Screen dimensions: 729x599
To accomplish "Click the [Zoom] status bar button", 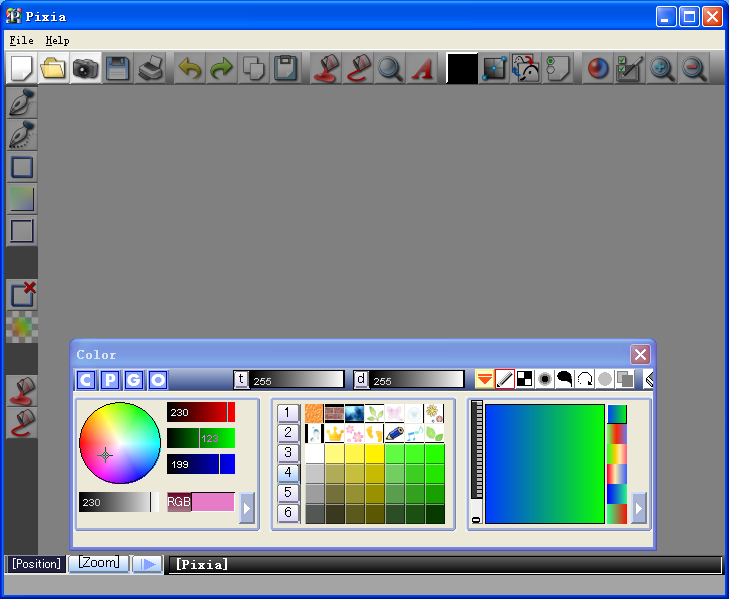I will coord(99,563).
